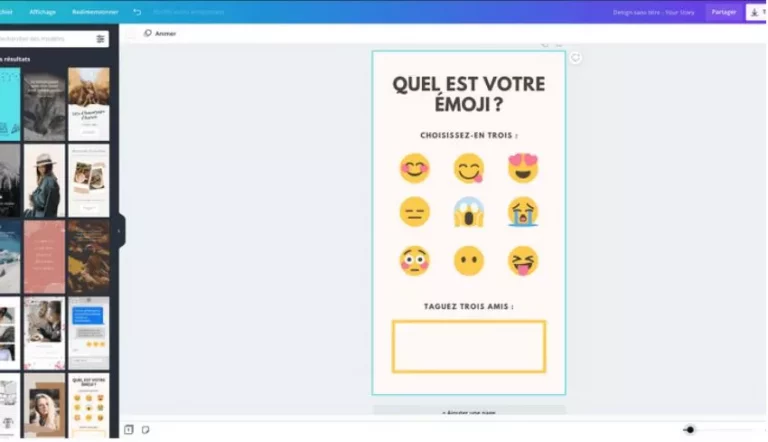
Task: Click the template search input field
Action: [x=45, y=39]
